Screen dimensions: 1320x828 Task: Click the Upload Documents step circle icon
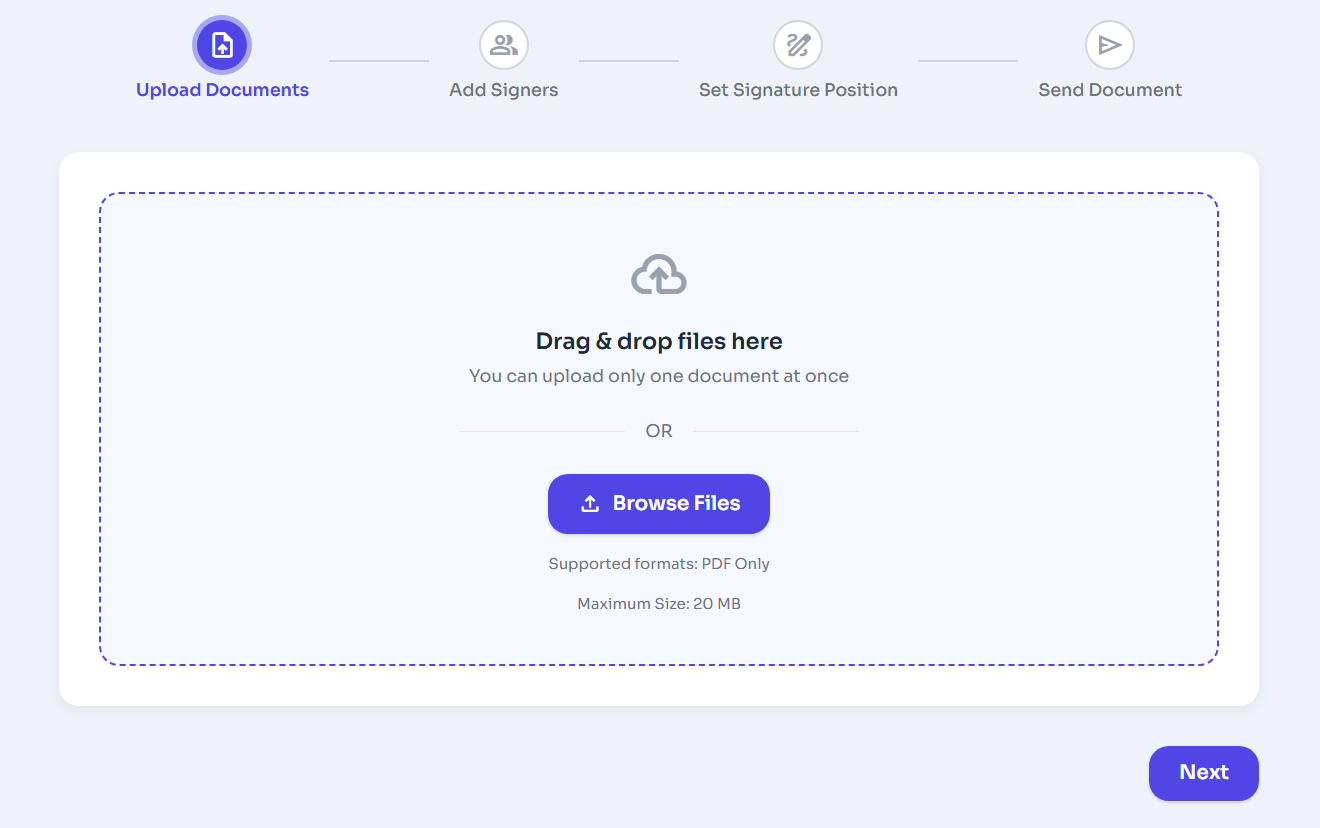pyautogui.click(x=222, y=45)
